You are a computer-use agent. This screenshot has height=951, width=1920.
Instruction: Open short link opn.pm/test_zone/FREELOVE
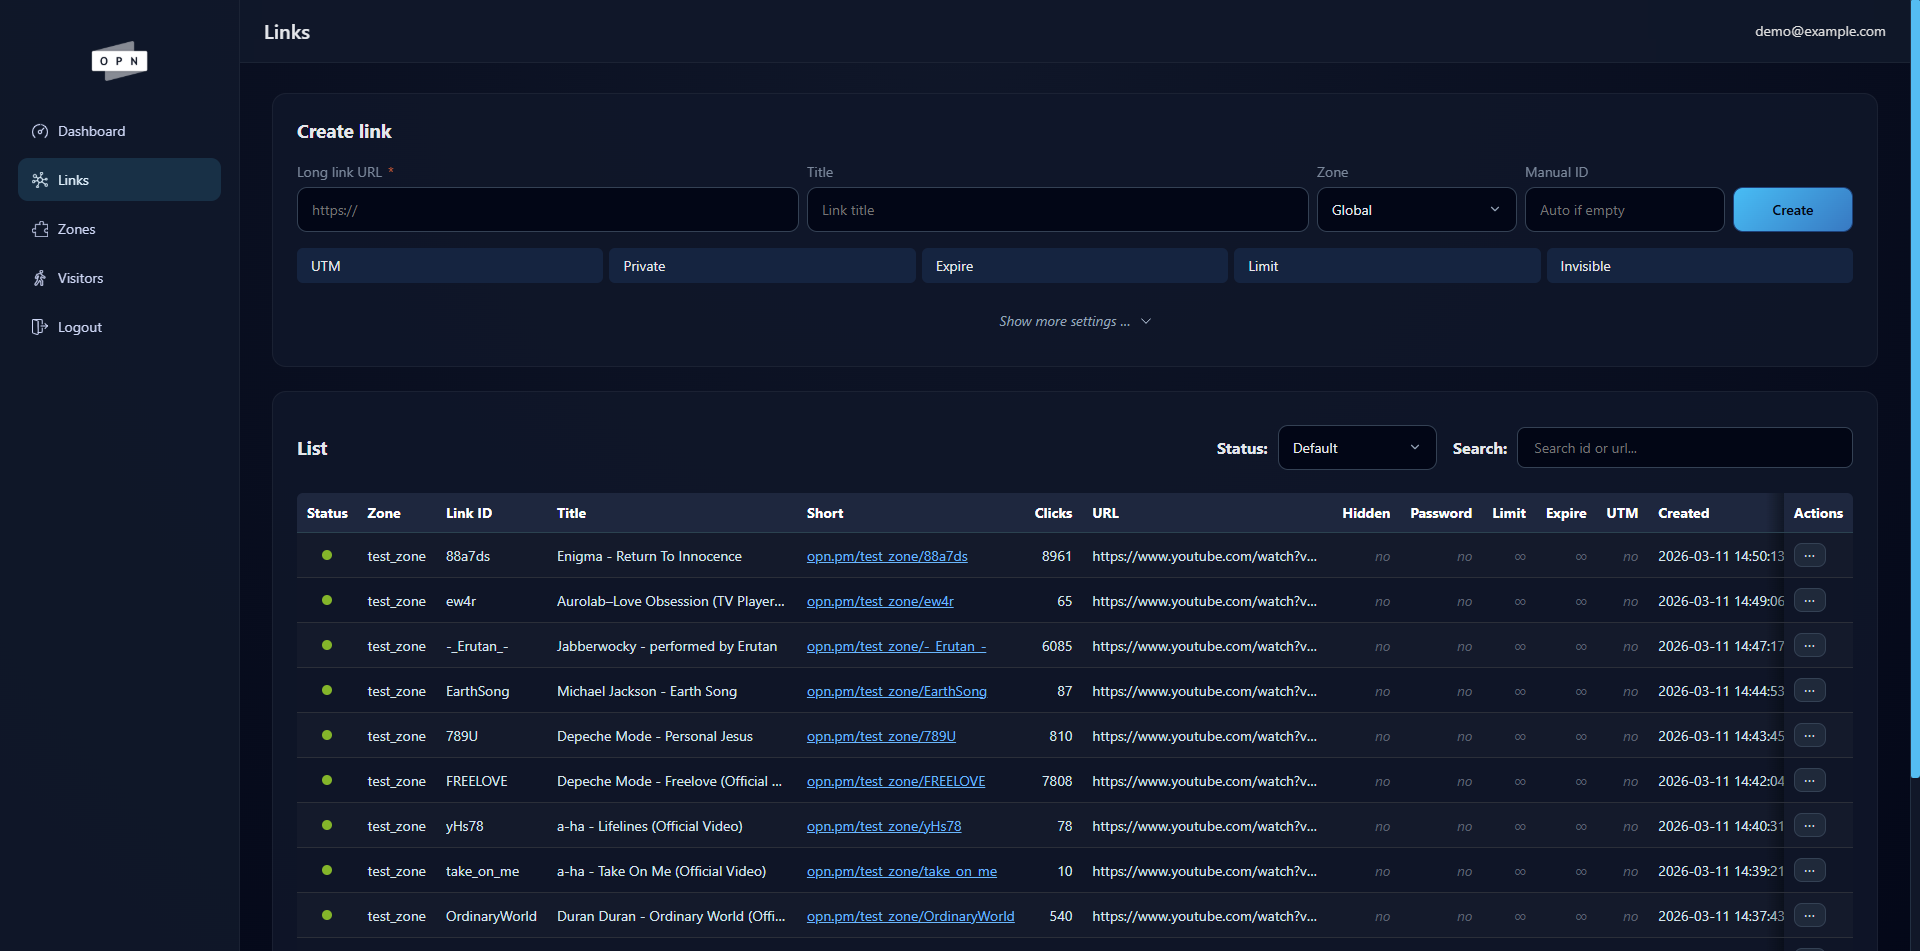click(x=895, y=781)
